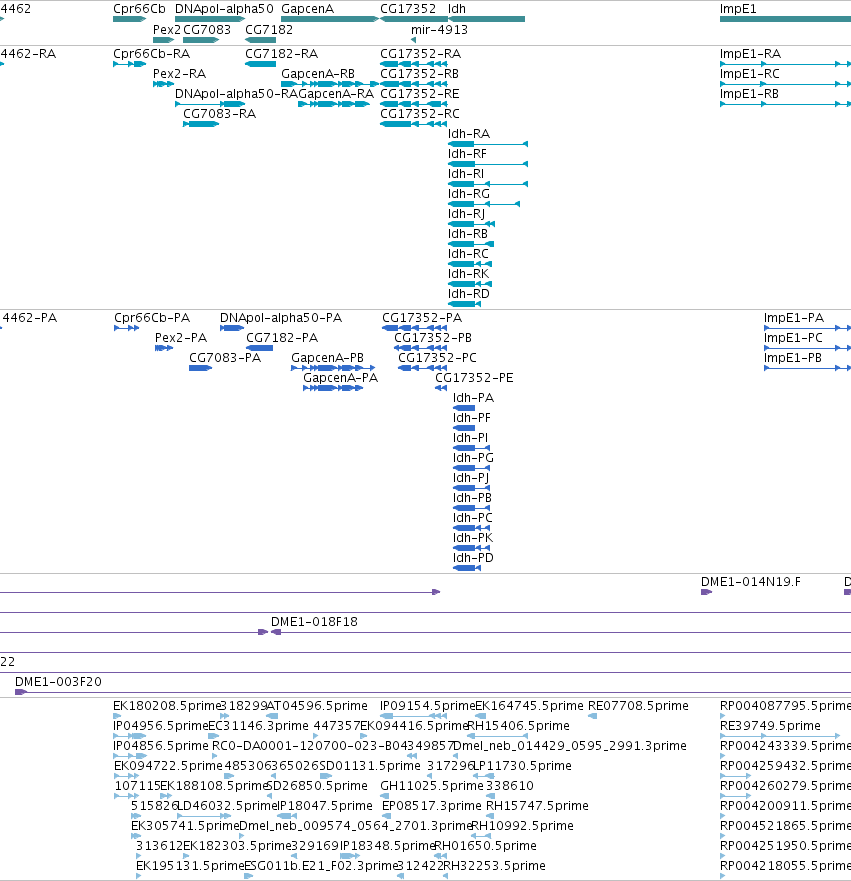Select the DME1-003F20 BAC label
The height and width of the screenshot is (881, 851).
(x=58, y=682)
